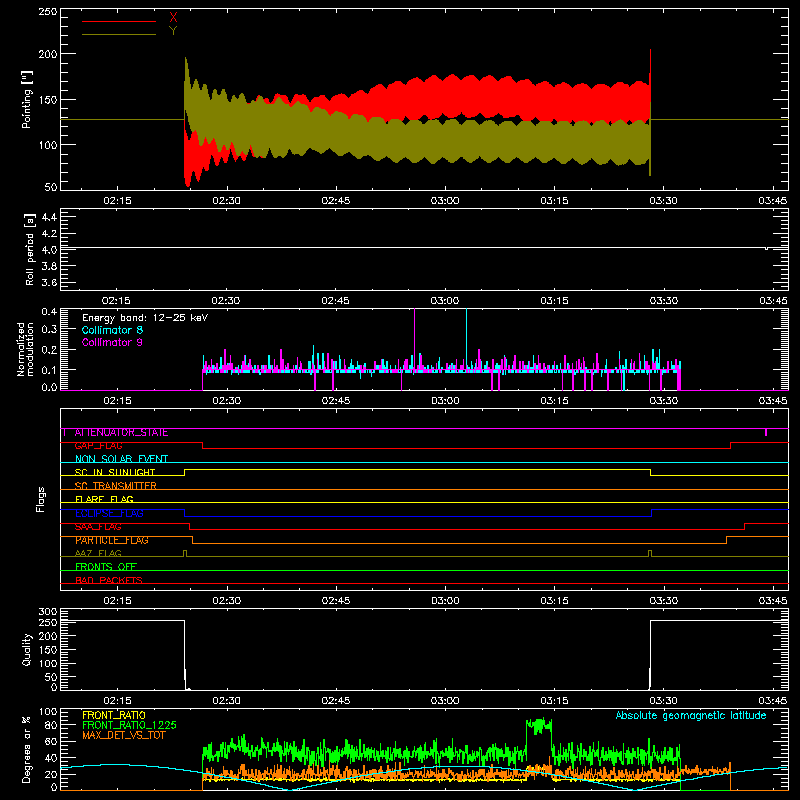This screenshot has width=800, height=800.
Task: Click the tall magenta Collimator 9 spike
Action: [x=414, y=337]
